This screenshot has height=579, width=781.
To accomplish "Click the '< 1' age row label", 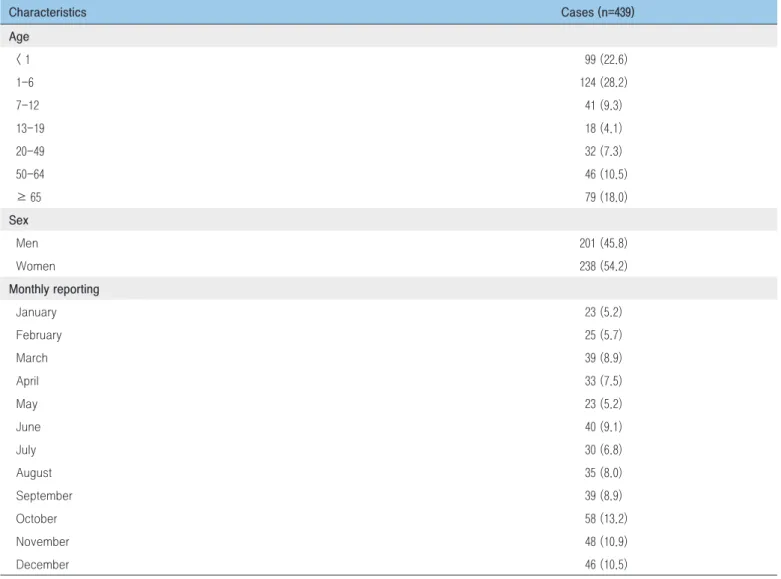I will (23, 60).
